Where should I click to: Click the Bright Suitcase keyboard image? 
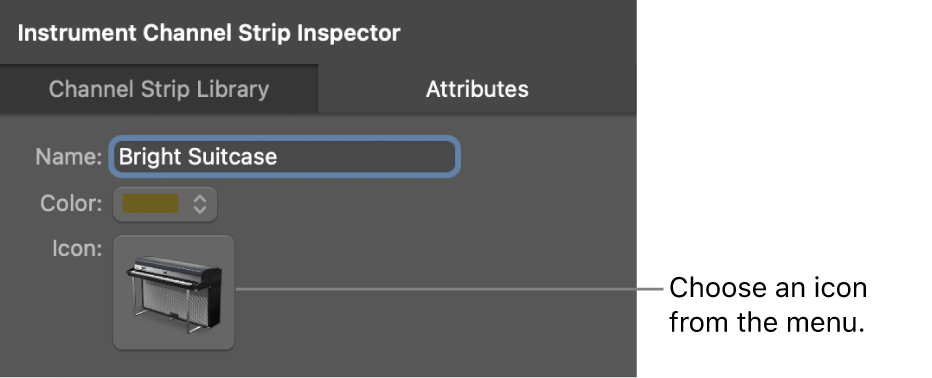point(174,294)
